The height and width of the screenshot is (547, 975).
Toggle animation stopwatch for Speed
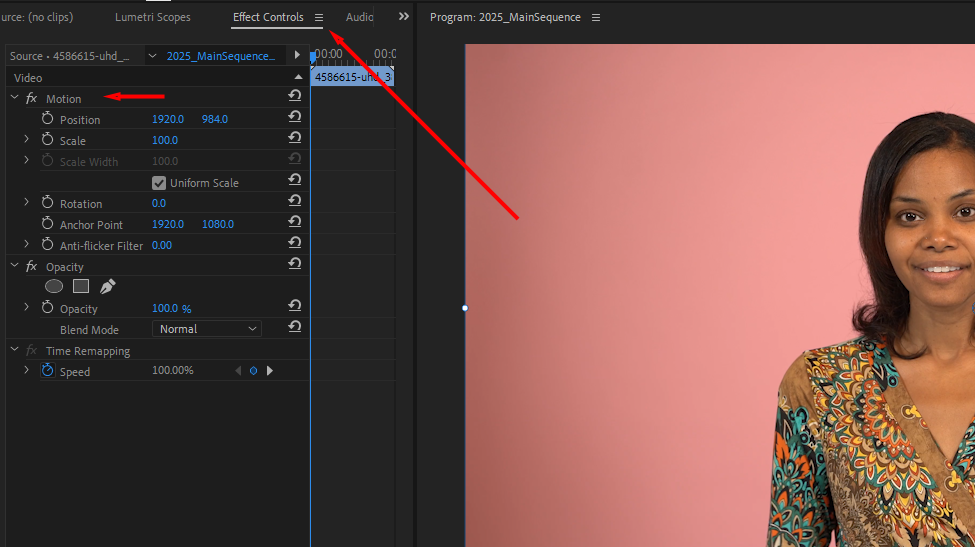coord(47,370)
